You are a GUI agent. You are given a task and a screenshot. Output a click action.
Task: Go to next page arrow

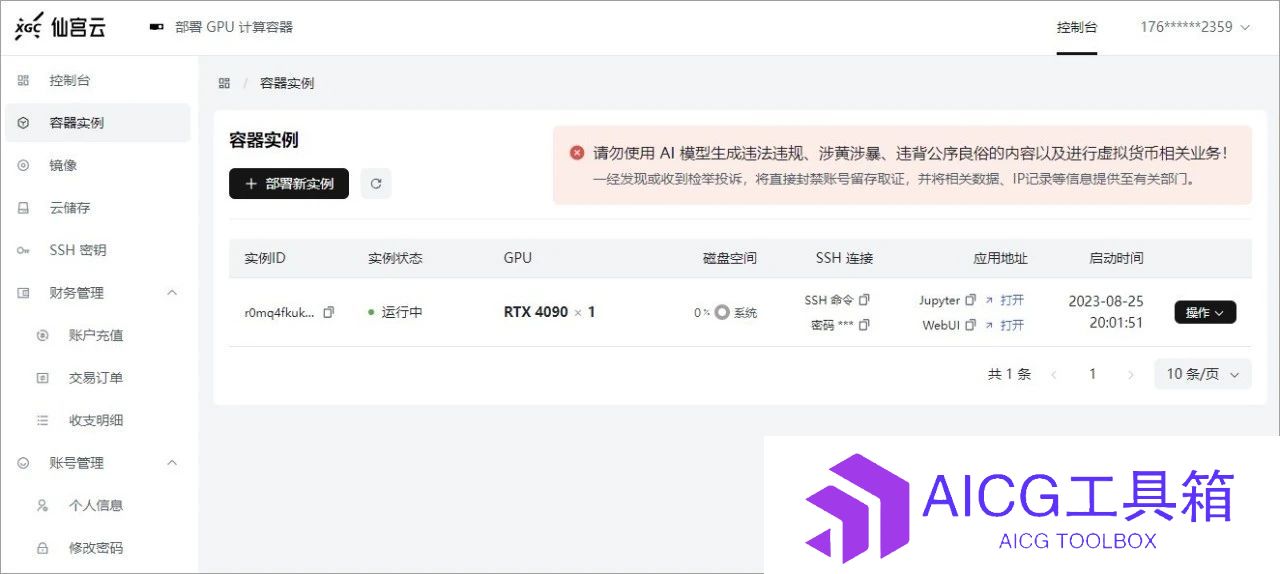point(1131,375)
